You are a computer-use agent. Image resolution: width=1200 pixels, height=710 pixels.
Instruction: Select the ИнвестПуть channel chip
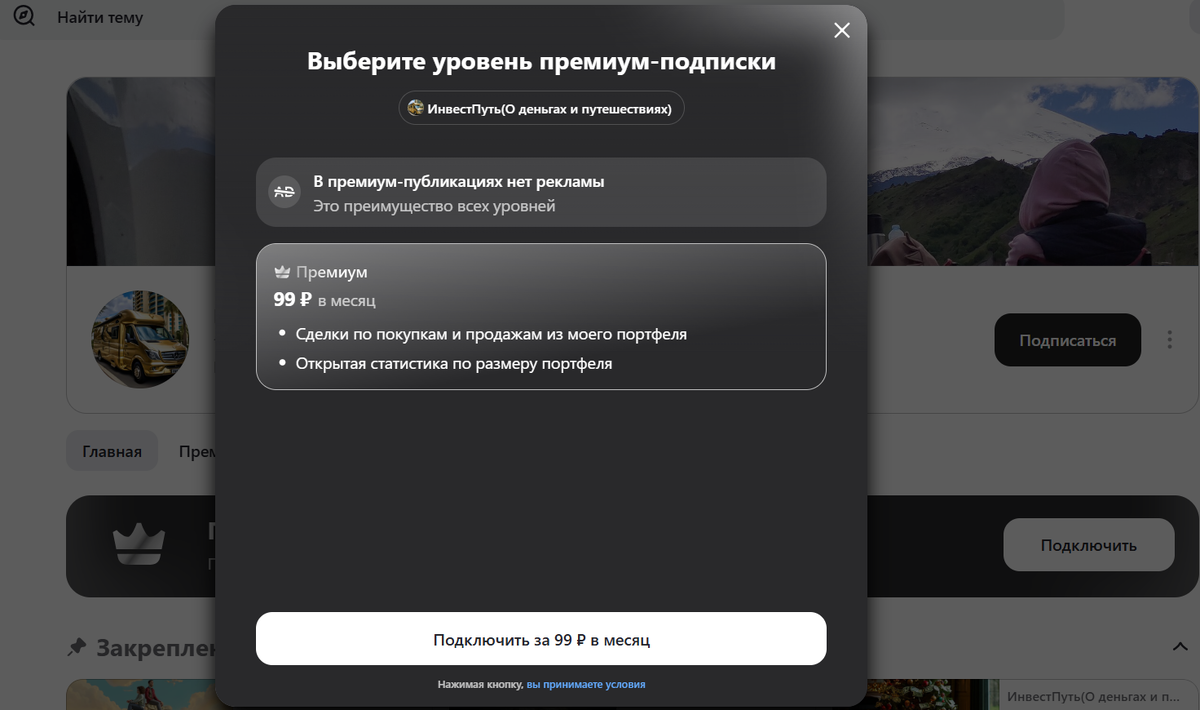[541, 107]
